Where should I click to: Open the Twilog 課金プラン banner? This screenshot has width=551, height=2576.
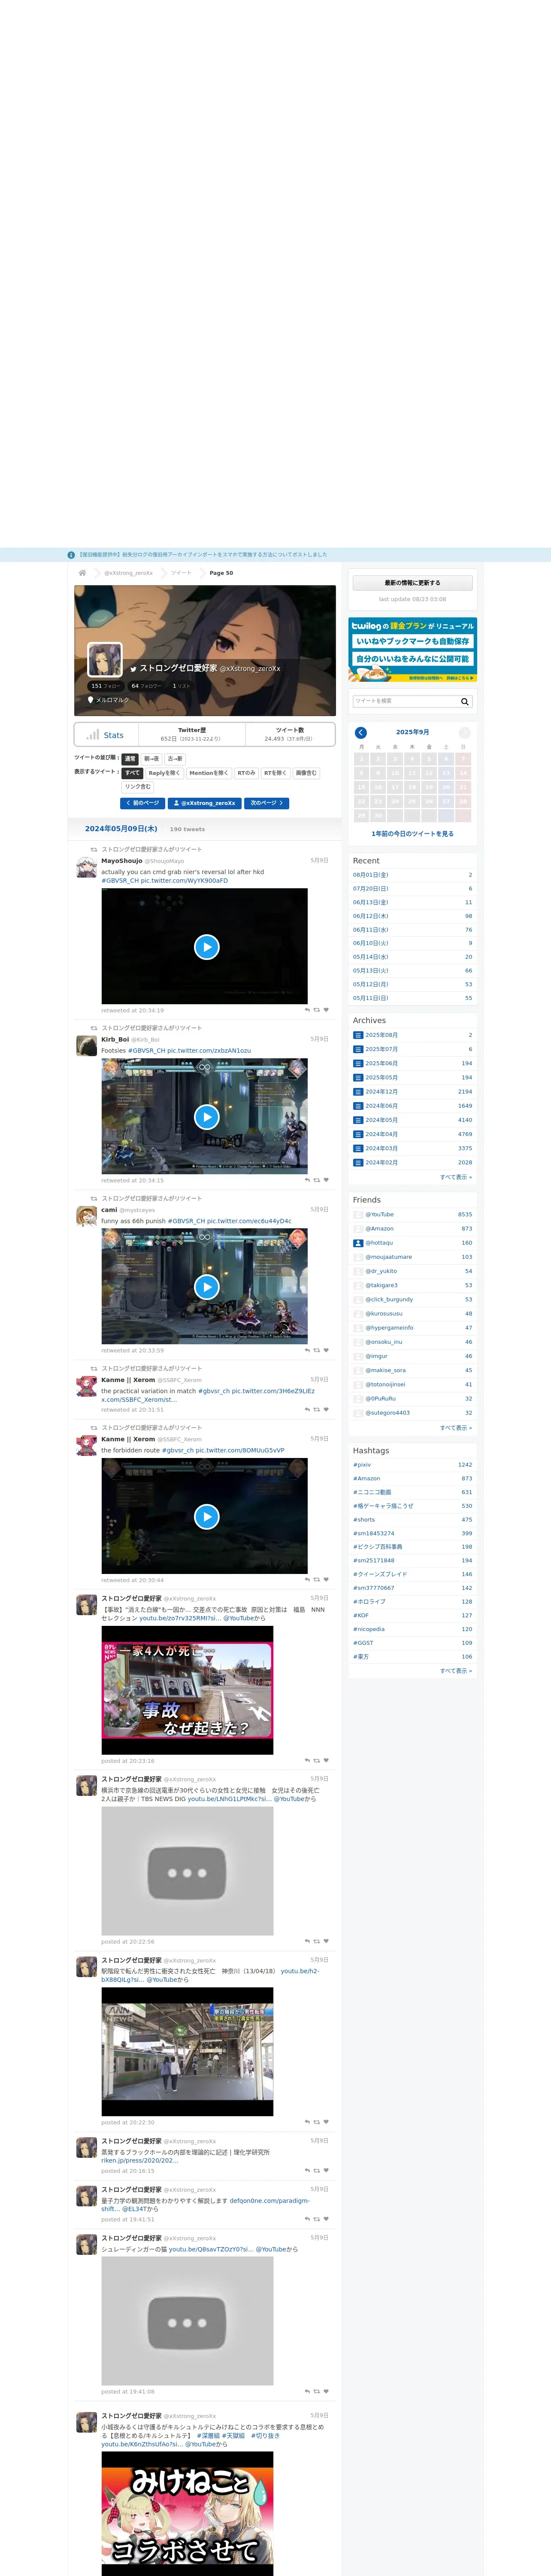[412, 650]
